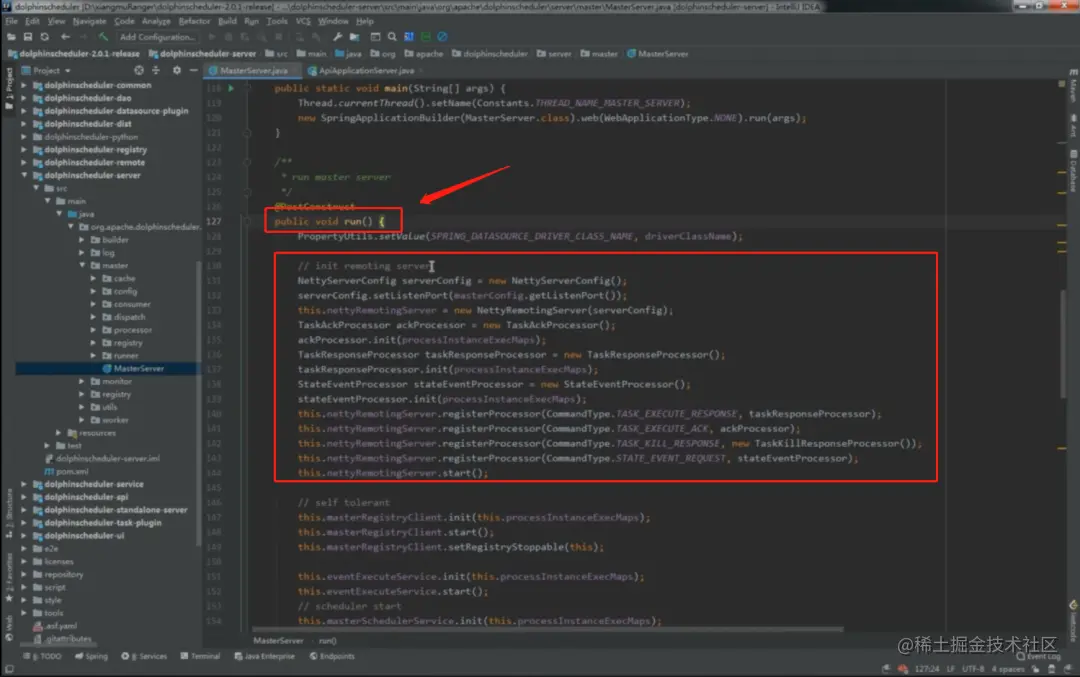Click the 127:24 cursor position indicator
1080x677 pixels.
[x=927, y=669]
